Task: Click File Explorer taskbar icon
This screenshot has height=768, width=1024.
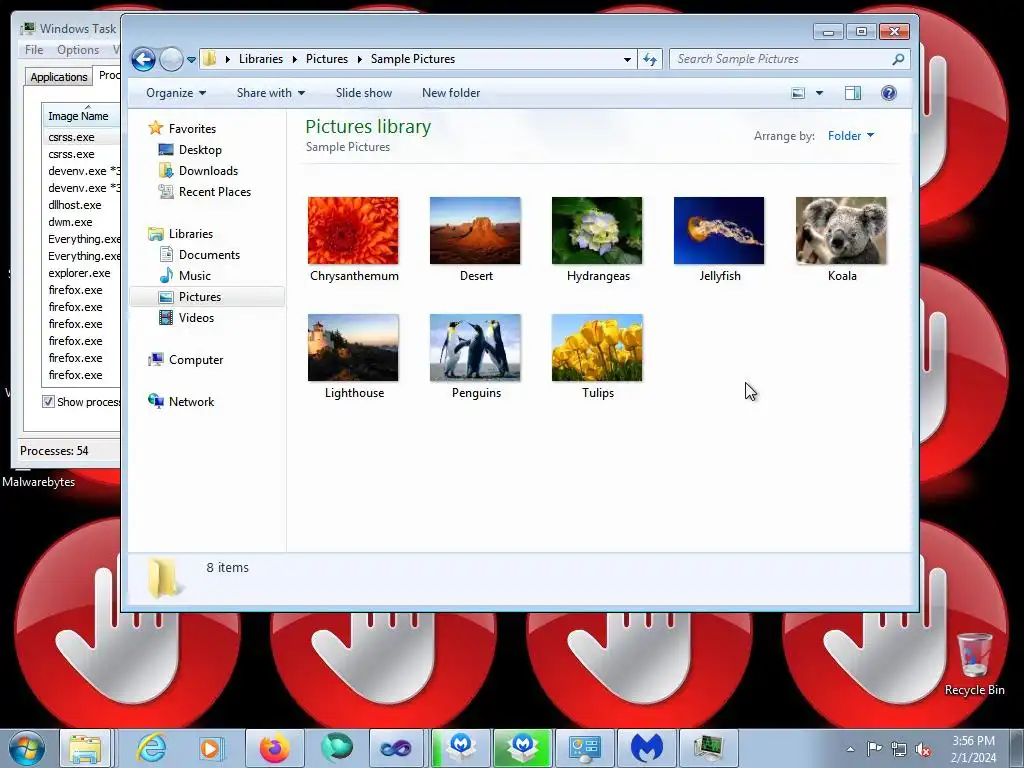Action: (x=86, y=748)
